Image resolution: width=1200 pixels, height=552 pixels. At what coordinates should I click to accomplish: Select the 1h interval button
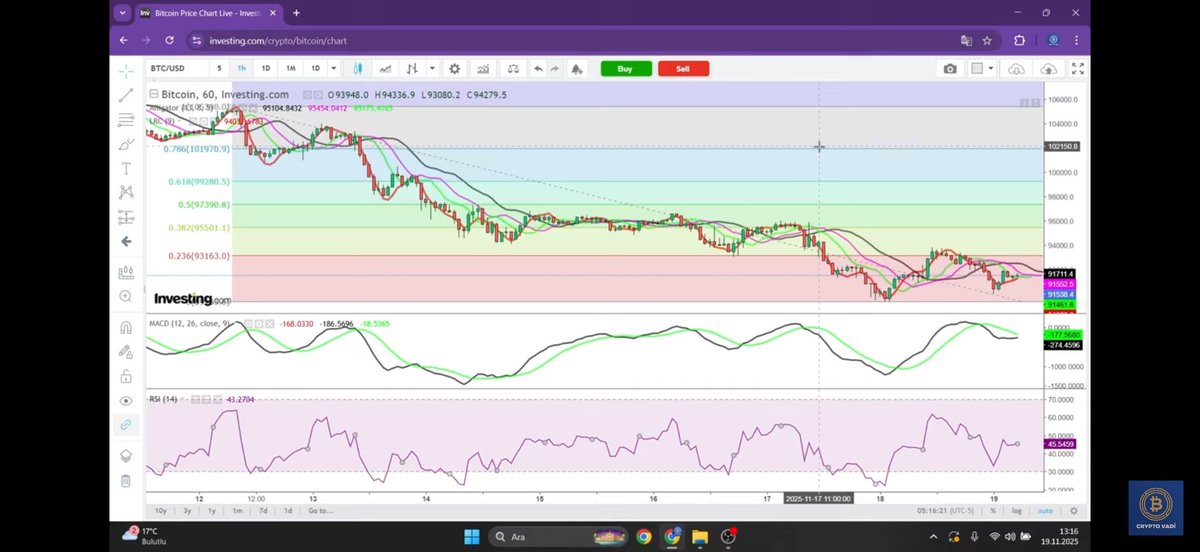coord(242,68)
